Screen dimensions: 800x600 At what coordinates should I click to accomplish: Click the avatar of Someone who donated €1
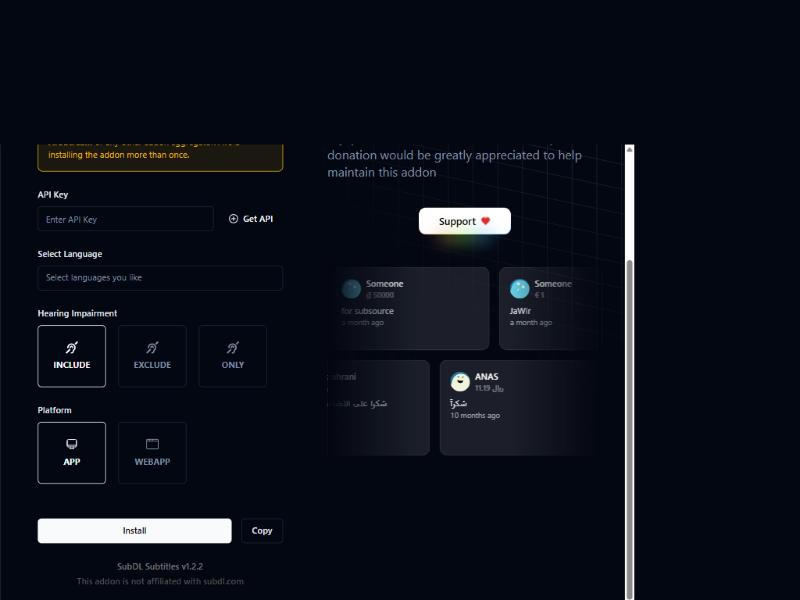(x=519, y=289)
